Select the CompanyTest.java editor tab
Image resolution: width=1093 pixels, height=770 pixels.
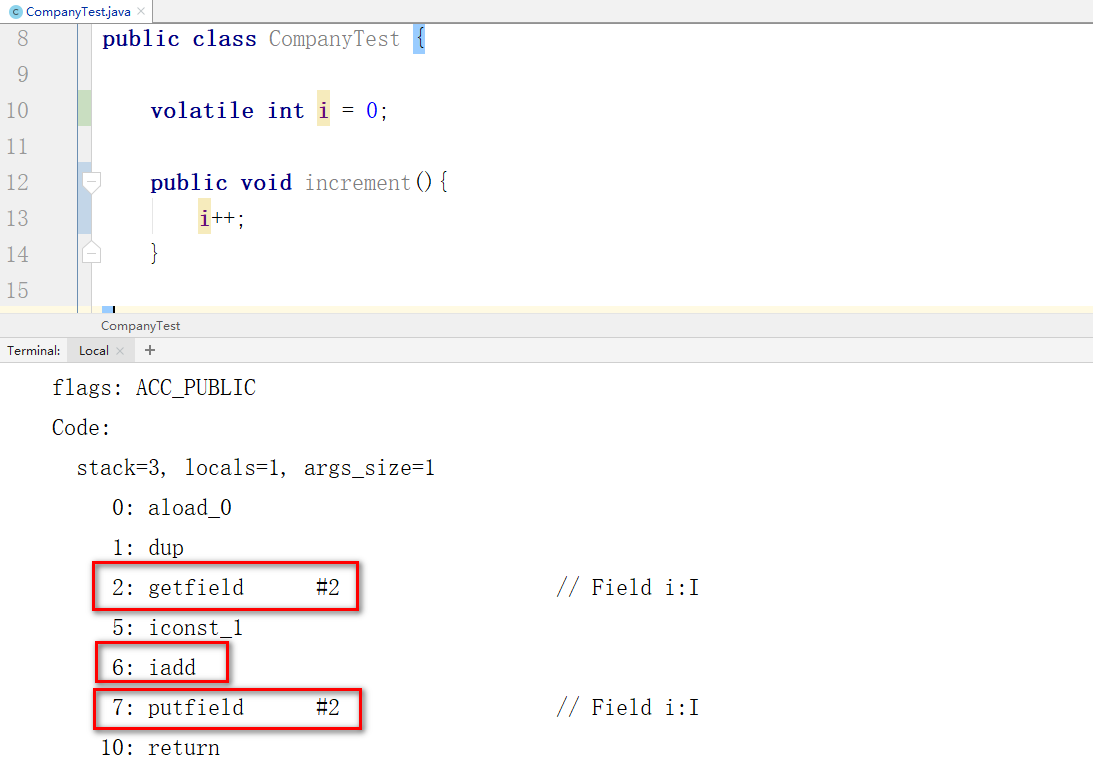click(x=77, y=11)
